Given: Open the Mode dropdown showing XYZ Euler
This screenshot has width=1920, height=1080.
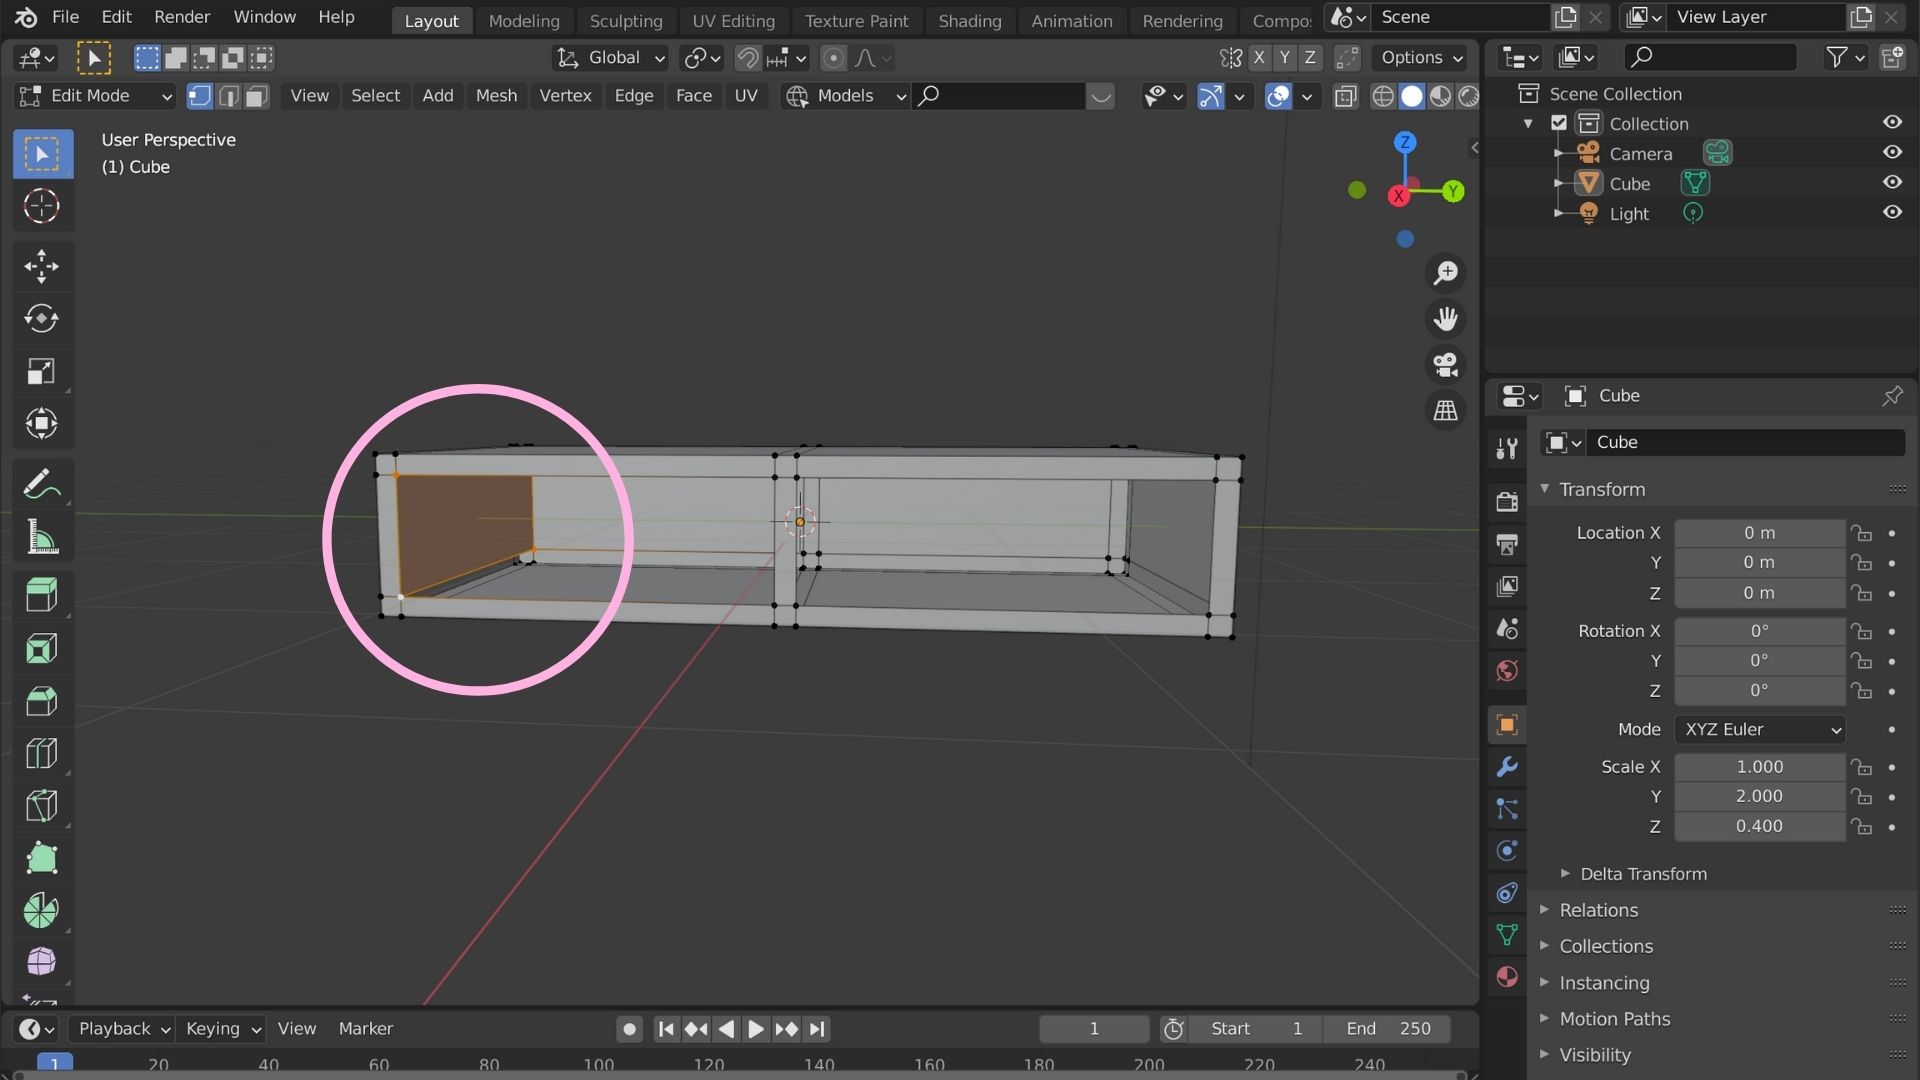Looking at the screenshot, I should pyautogui.click(x=1758, y=729).
